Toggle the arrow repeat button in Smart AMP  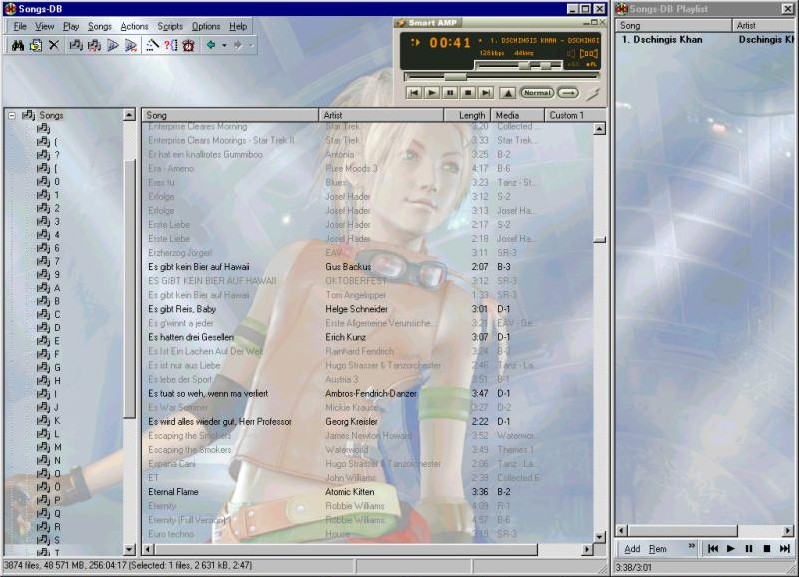coord(568,93)
